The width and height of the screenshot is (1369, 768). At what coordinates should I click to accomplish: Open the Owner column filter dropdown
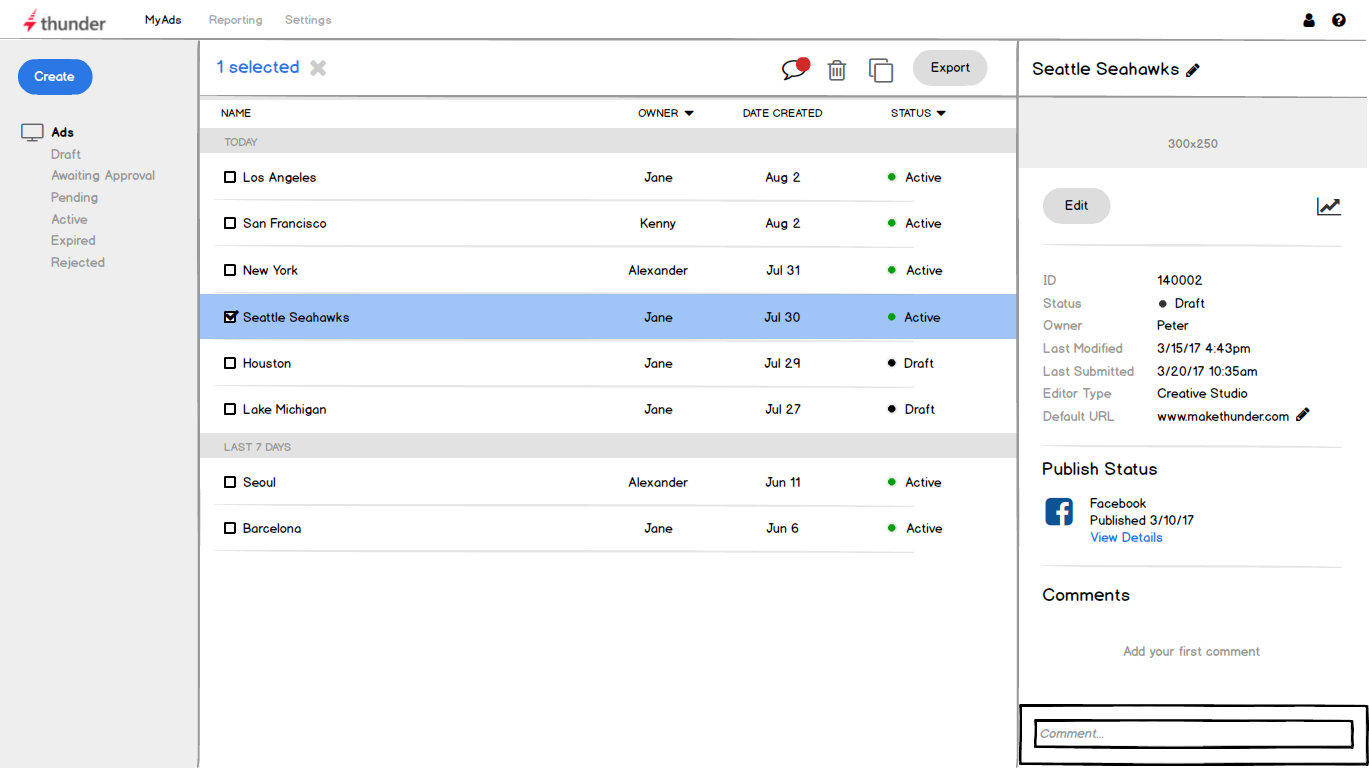coord(689,114)
